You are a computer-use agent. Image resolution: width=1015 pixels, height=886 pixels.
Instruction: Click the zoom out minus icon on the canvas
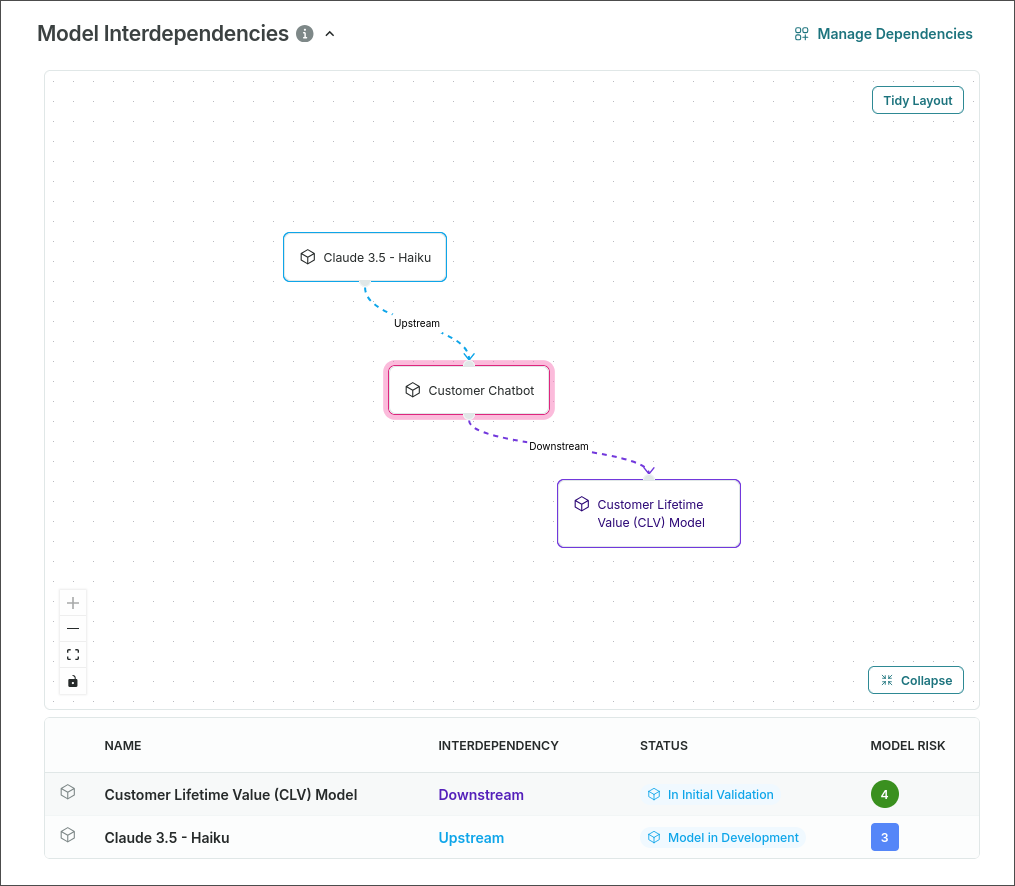point(72,628)
